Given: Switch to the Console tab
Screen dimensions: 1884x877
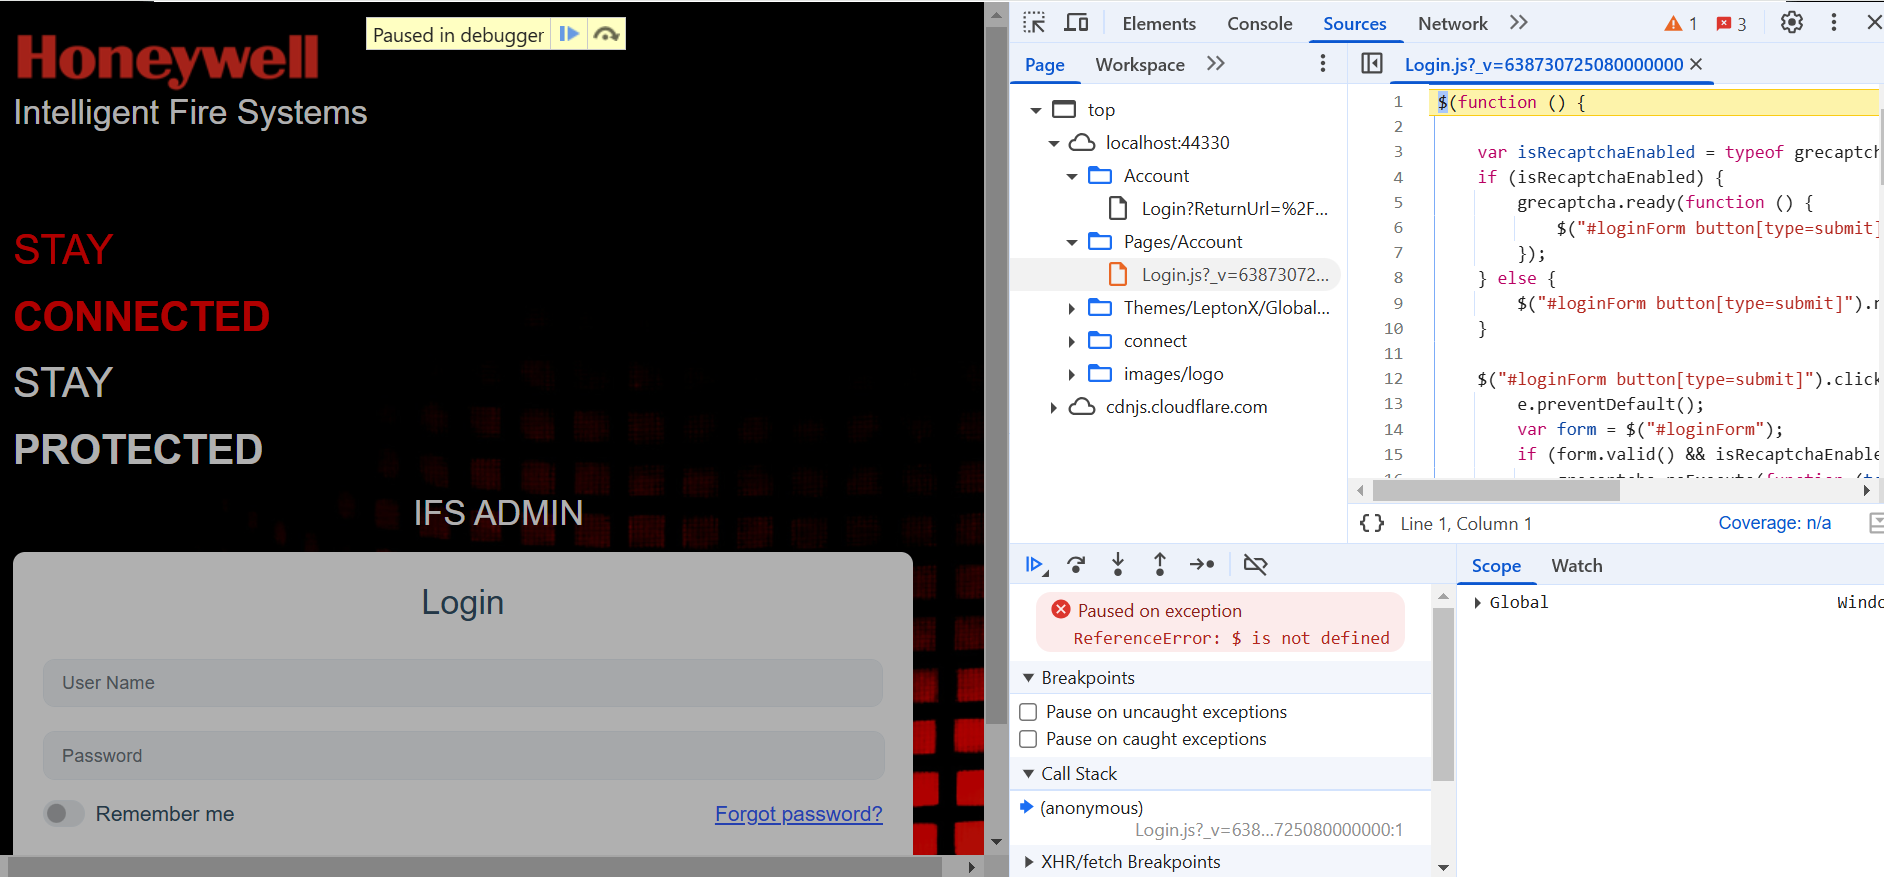Looking at the screenshot, I should pyautogui.click(x=1259, y=23).
